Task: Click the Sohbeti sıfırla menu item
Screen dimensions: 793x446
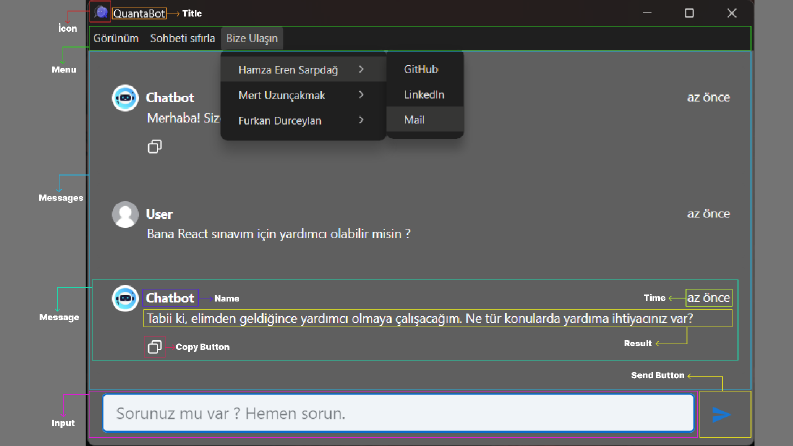Action: (x=183, y=38)
